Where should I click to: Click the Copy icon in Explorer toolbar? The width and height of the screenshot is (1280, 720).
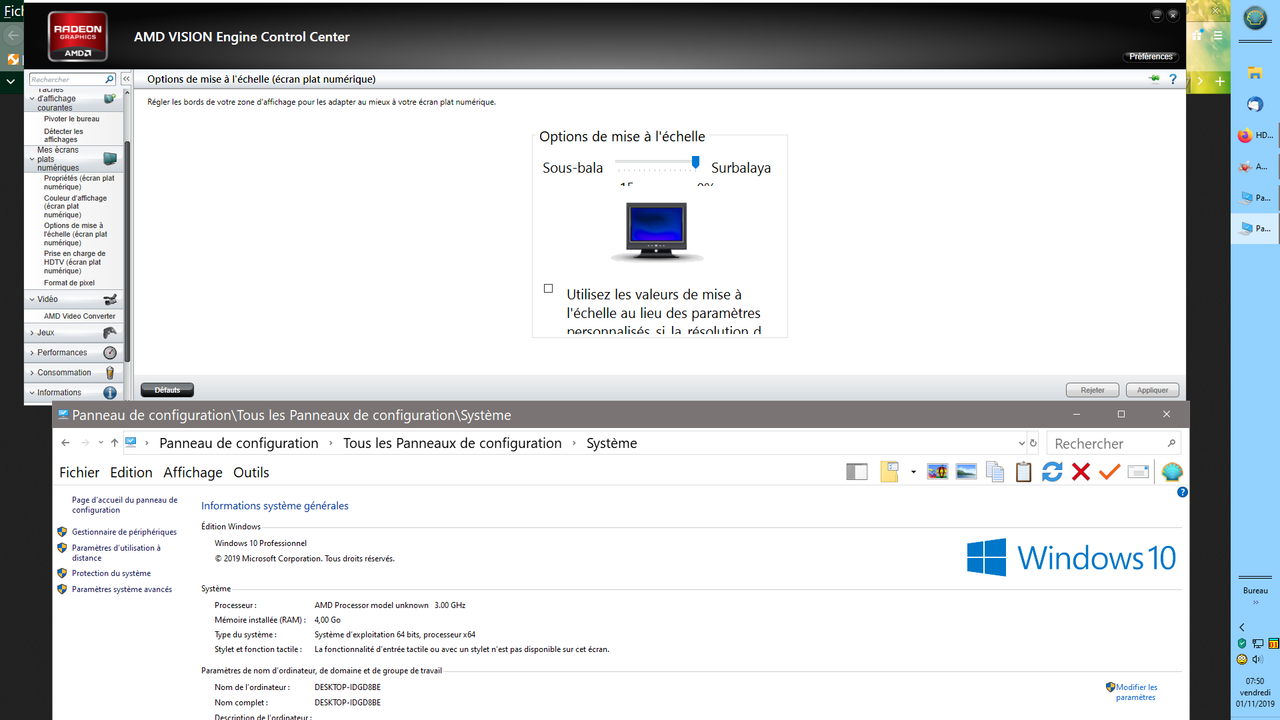(995, 472)
